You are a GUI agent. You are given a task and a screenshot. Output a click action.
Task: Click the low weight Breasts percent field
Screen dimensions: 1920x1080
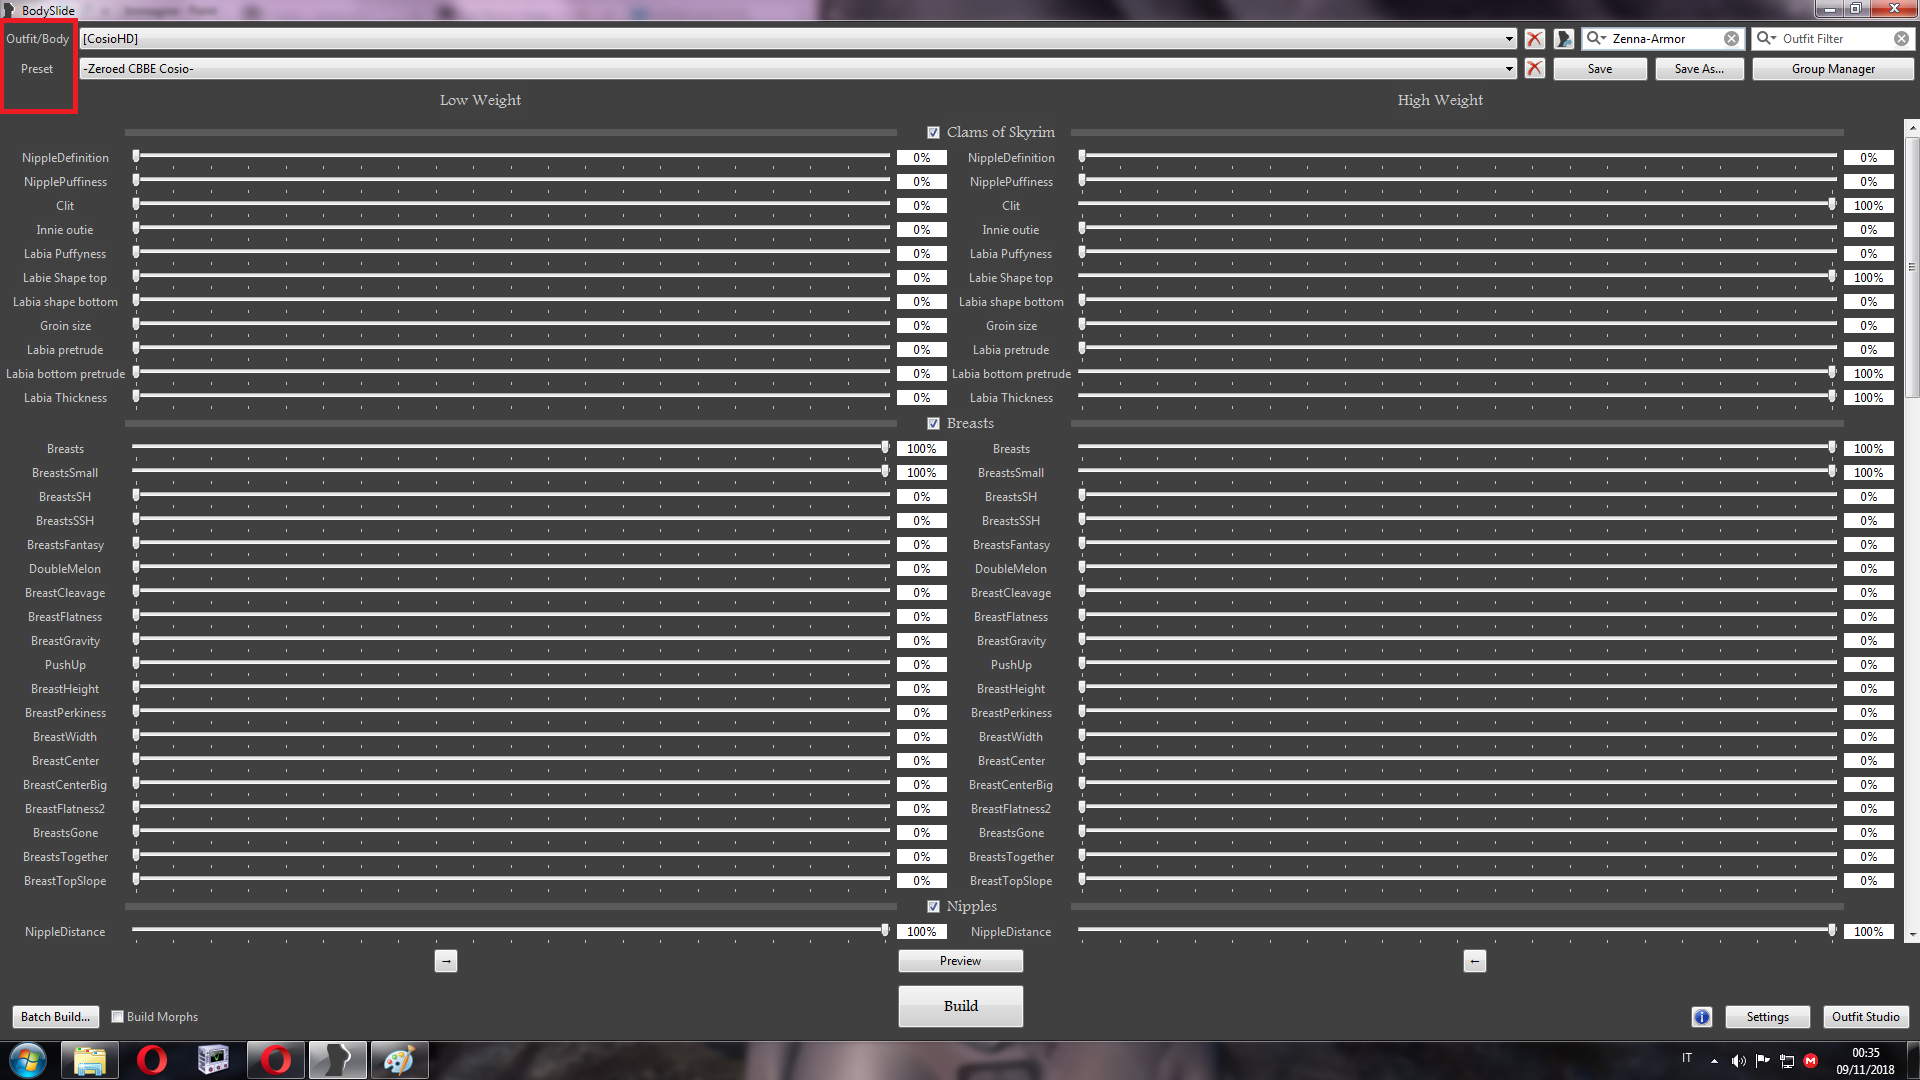tap(921, 449)
